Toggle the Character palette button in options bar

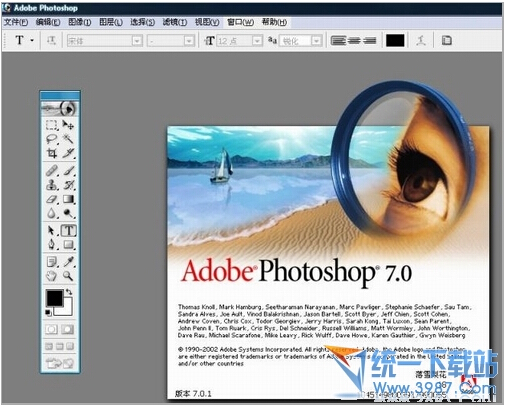[x=446, y=41]
